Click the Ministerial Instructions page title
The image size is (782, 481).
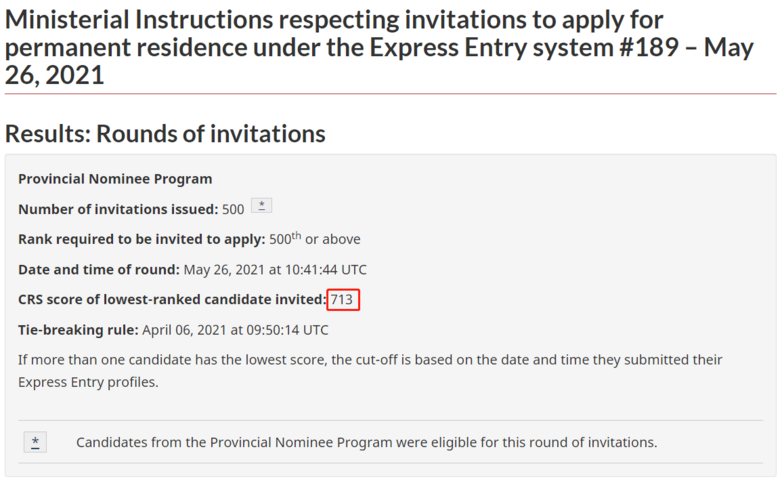[379, 47]
